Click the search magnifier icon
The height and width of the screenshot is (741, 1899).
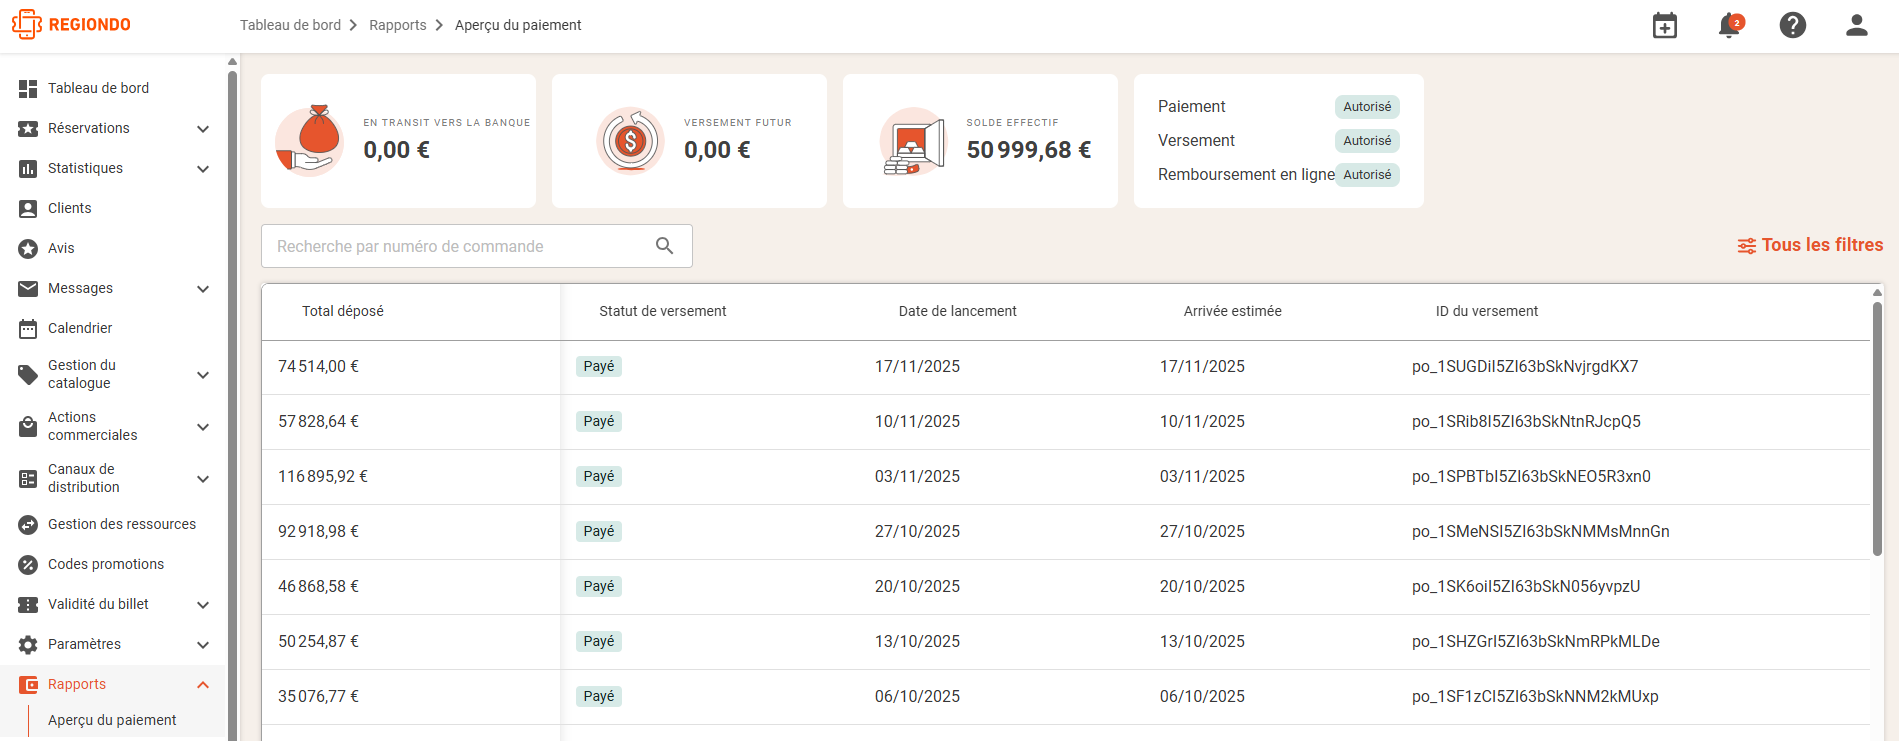pyautogui.click(x=665, y=246)
